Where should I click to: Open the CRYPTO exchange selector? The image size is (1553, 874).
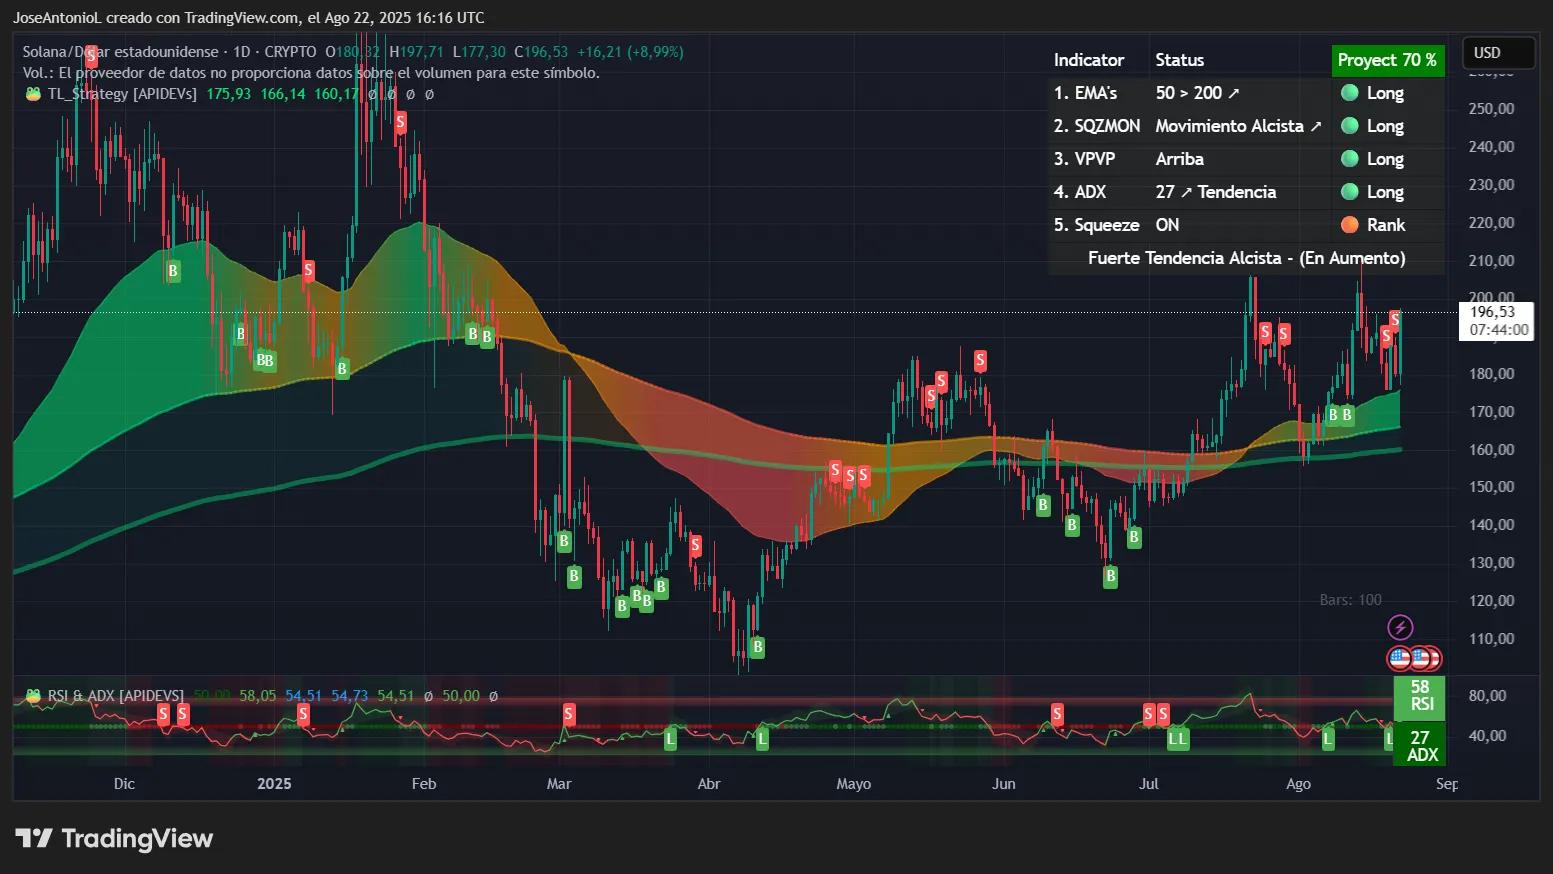(292, 51)
